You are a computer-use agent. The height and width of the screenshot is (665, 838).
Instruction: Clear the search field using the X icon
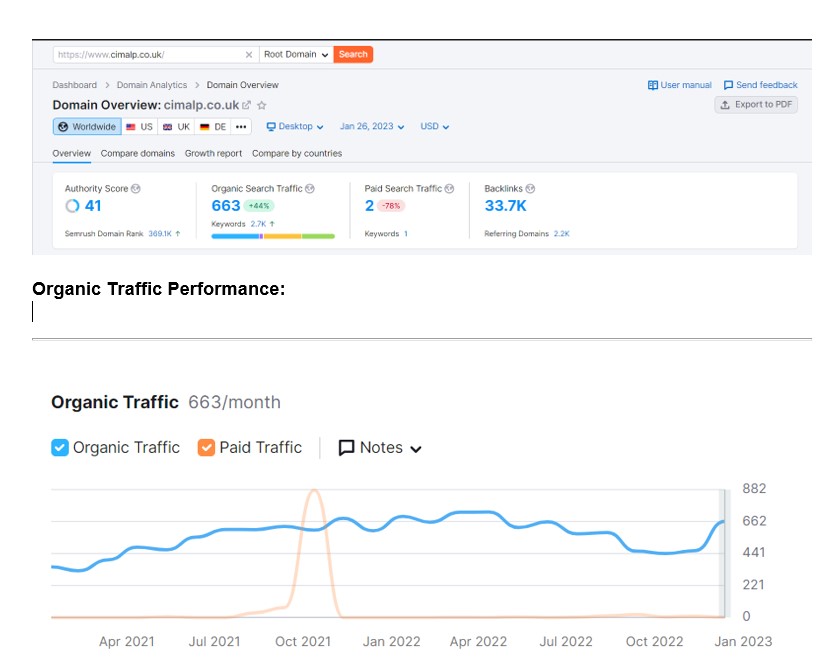point(249,55)
